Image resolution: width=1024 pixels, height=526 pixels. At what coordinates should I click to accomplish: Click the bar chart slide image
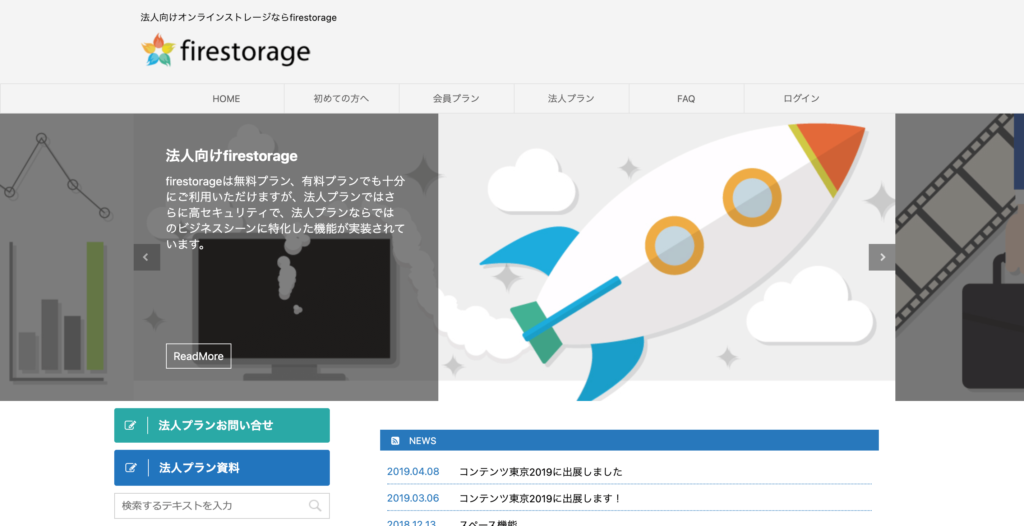pyautogui.click(x=67, y=257)
